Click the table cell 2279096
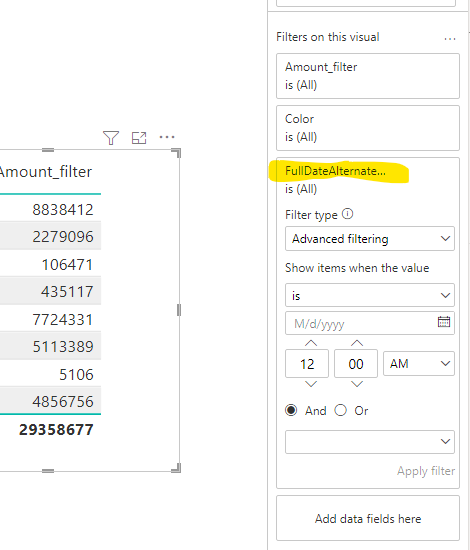The image size is (470, 550). coord(63,237)
